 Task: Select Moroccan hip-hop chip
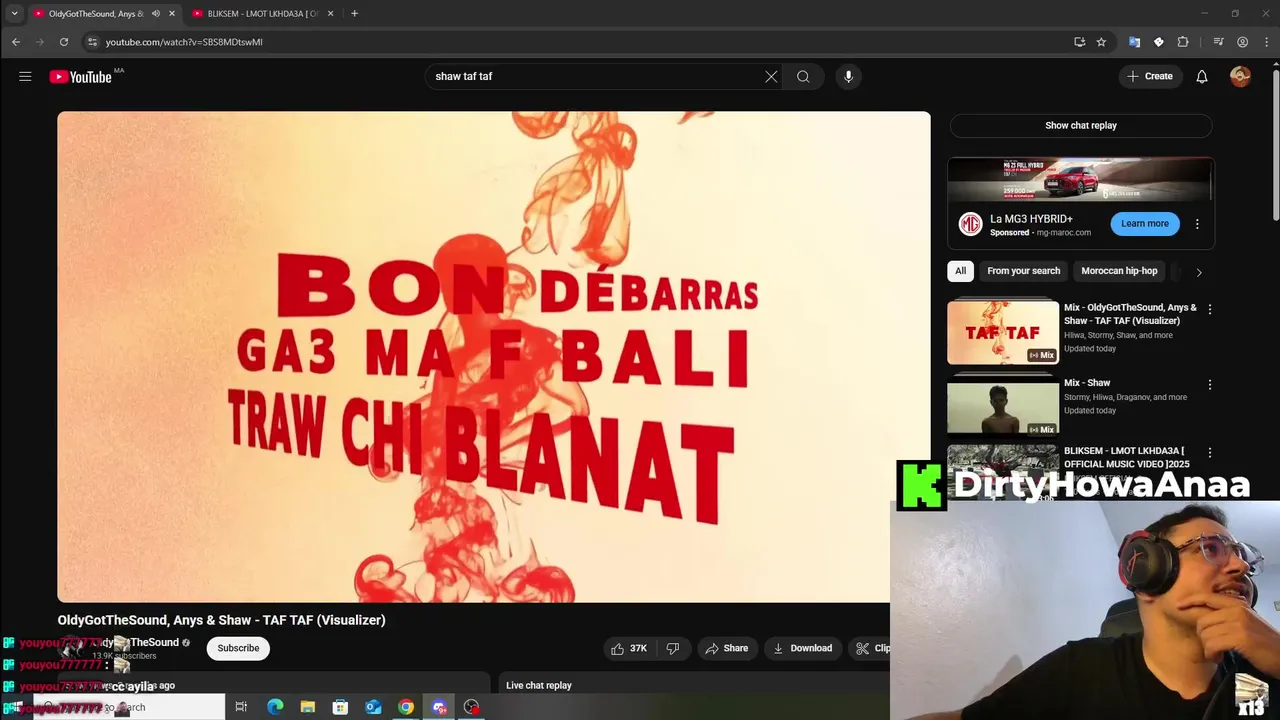click(1119, 271)
